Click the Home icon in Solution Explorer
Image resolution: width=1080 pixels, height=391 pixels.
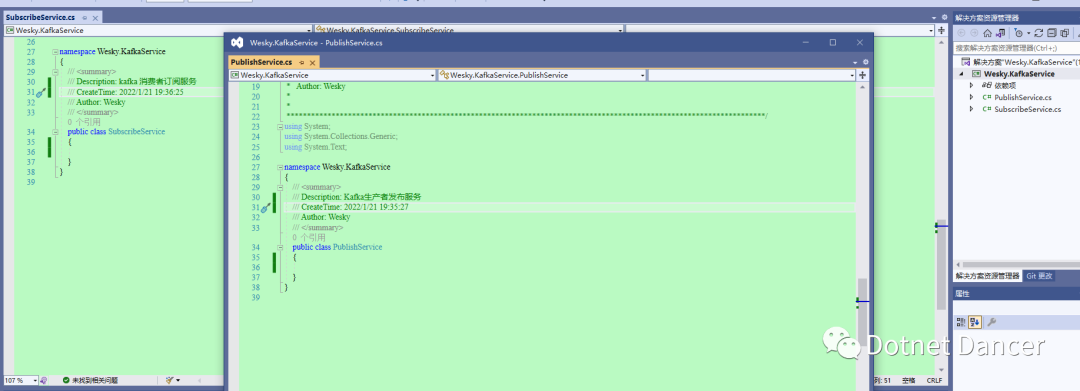(988, 33)
